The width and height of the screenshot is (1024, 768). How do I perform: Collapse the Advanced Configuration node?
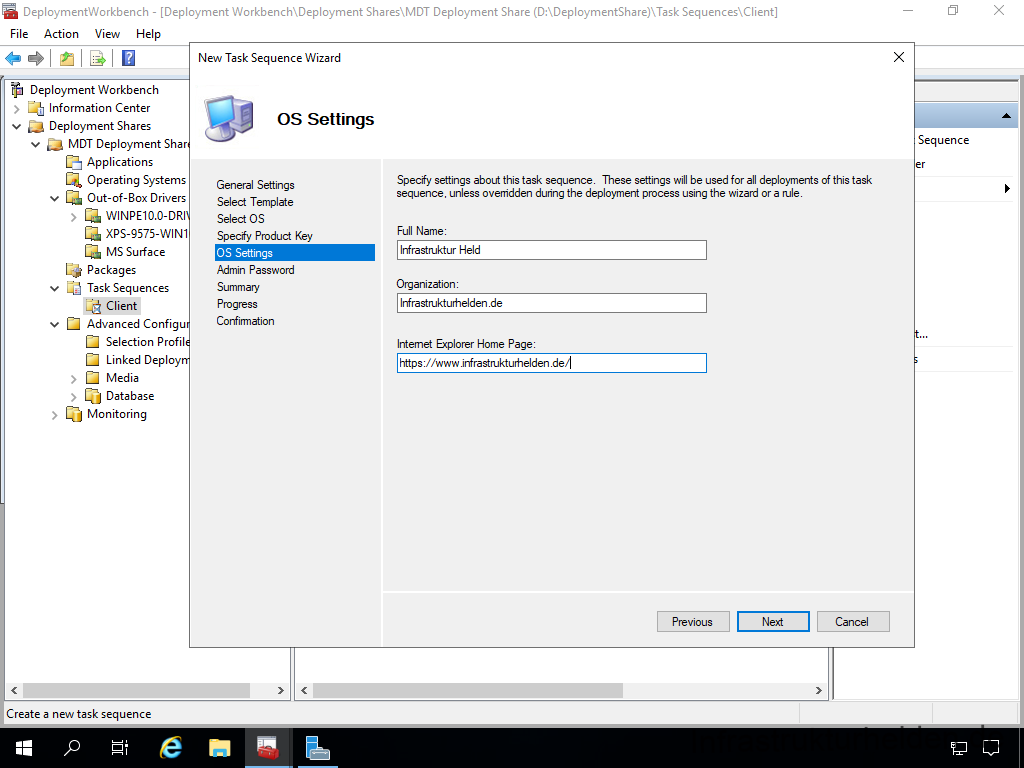tap(55, 324)
